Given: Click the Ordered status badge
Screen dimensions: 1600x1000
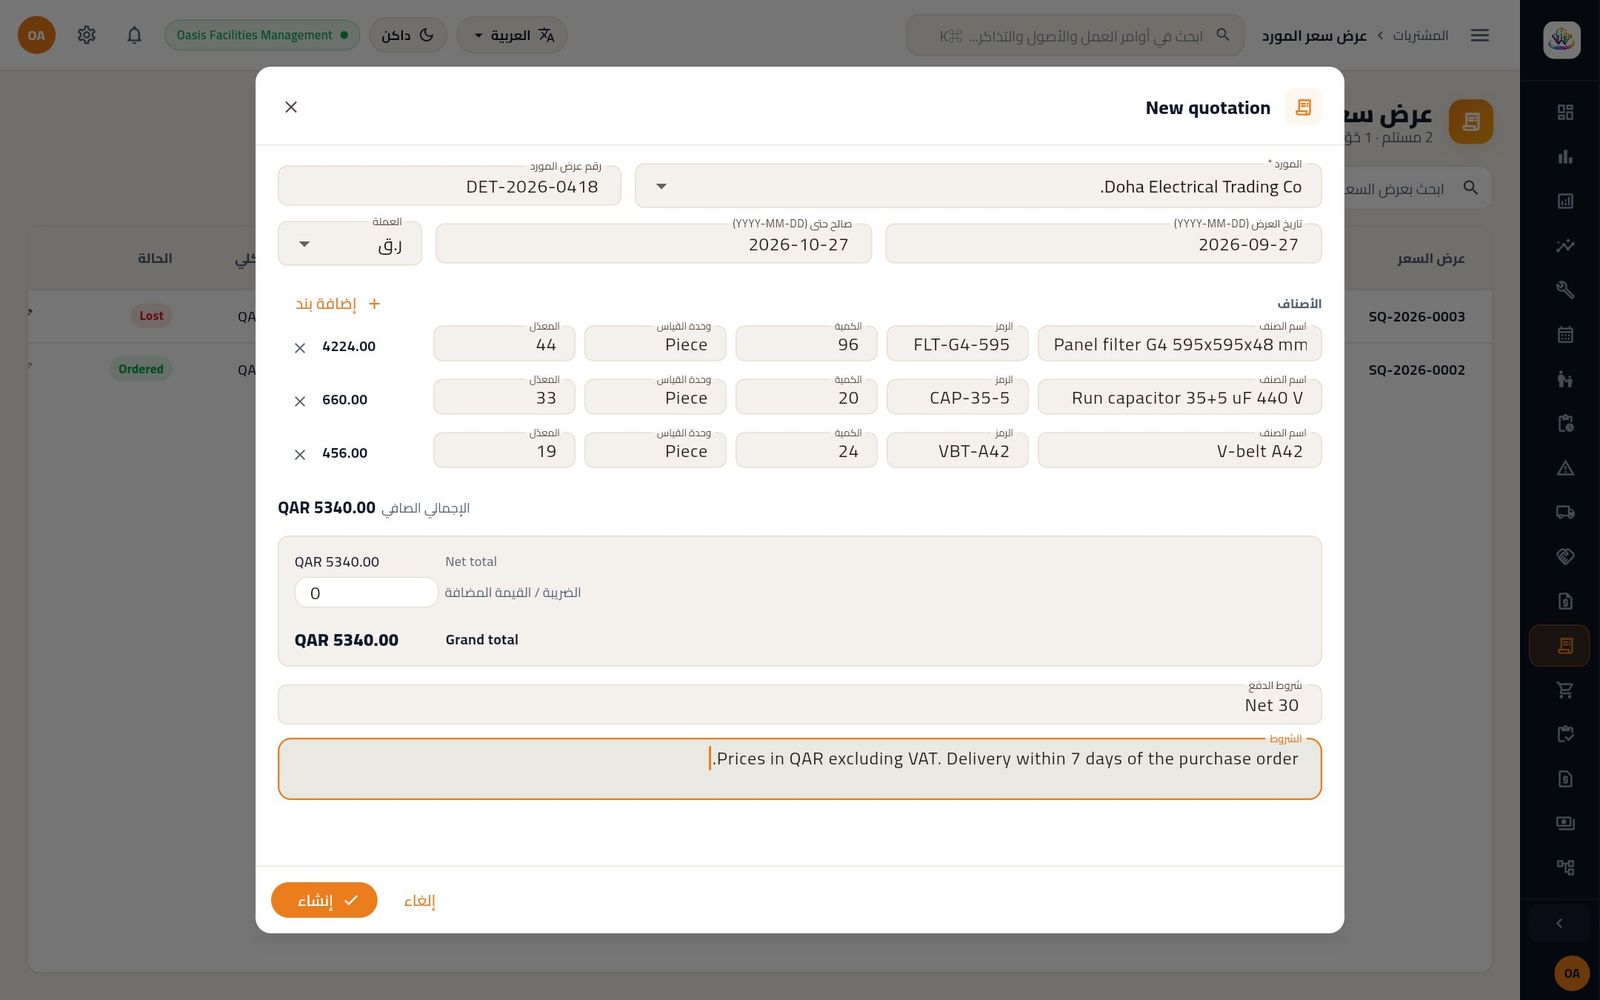Looking at the screenshot, I should point(141,369).
